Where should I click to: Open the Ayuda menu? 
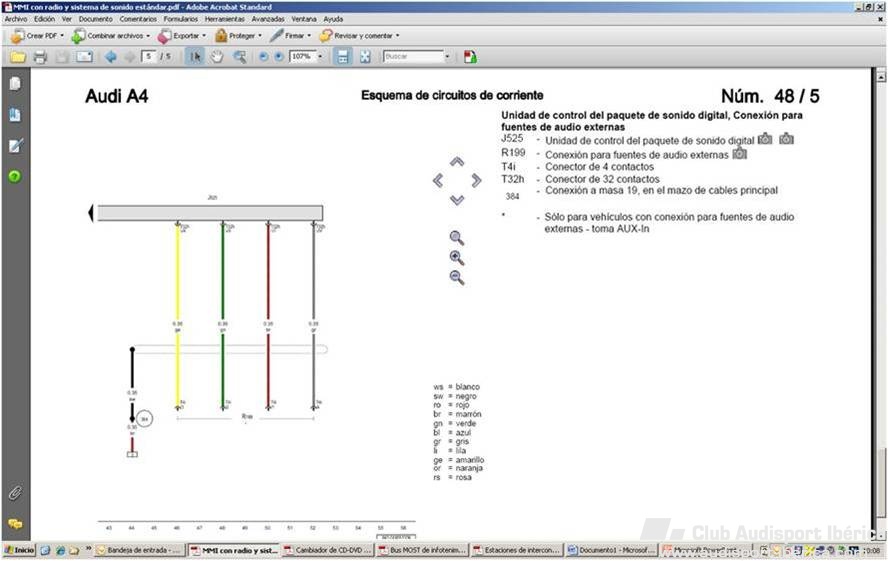(x=333, y=19)
